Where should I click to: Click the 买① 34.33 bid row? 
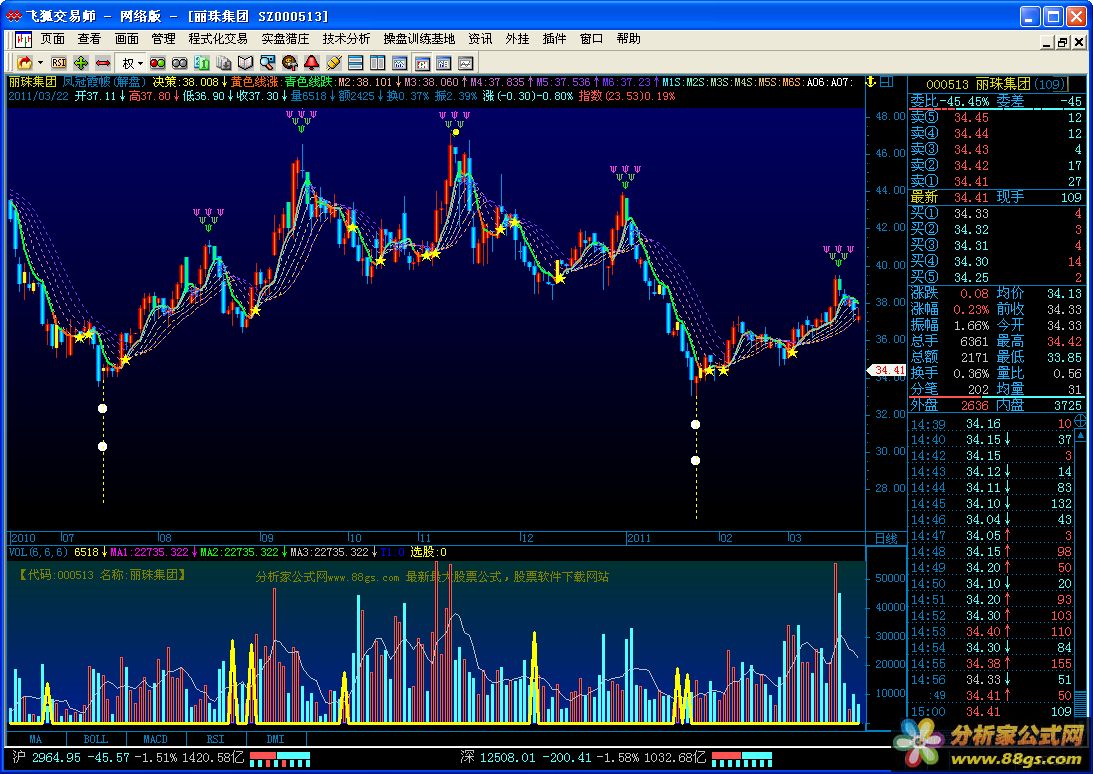point(996,213)
